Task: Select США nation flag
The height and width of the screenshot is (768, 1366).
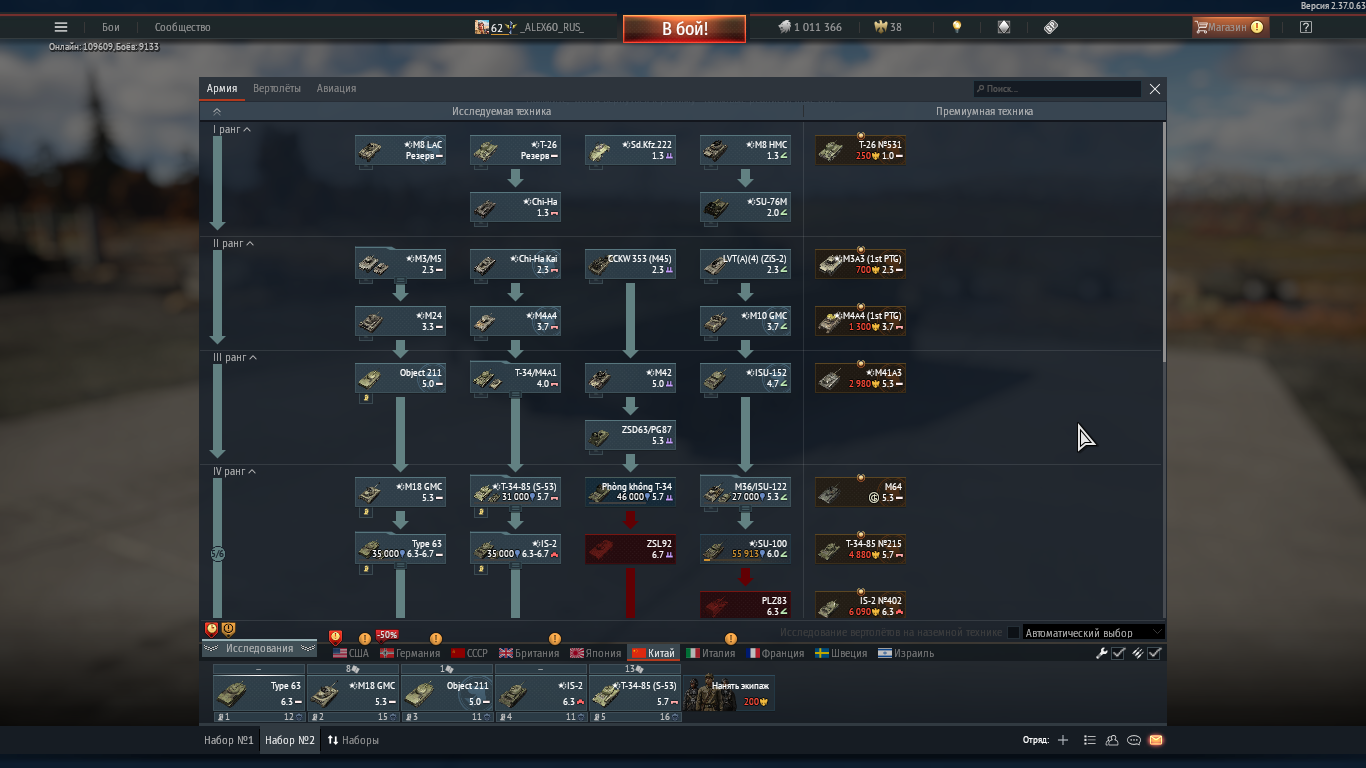Action: pyautogui.click(x=350, y=653)
